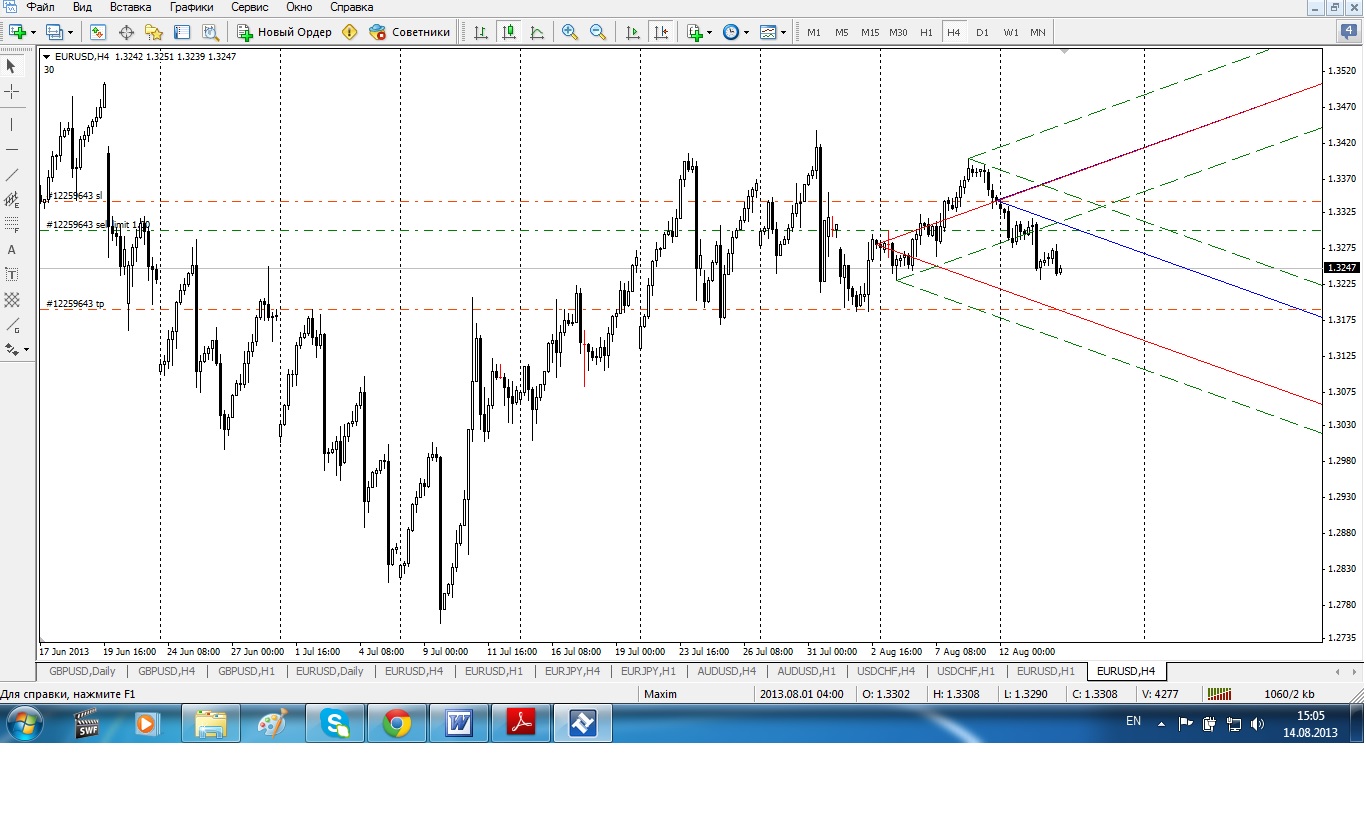
Task: Select the Vertical Line drawing tool
Action: [12, 124]
